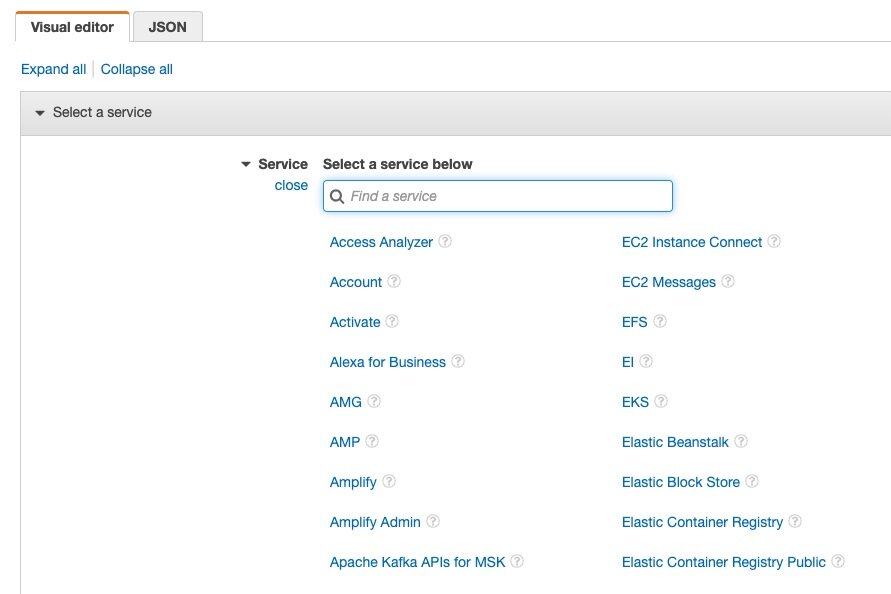
Task: Open help icon next to Access Analyzer
Action: tap(445, 242)
